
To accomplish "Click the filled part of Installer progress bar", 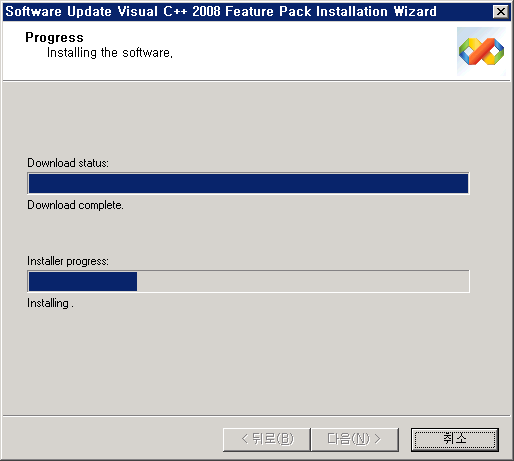I will click(83, 281).
